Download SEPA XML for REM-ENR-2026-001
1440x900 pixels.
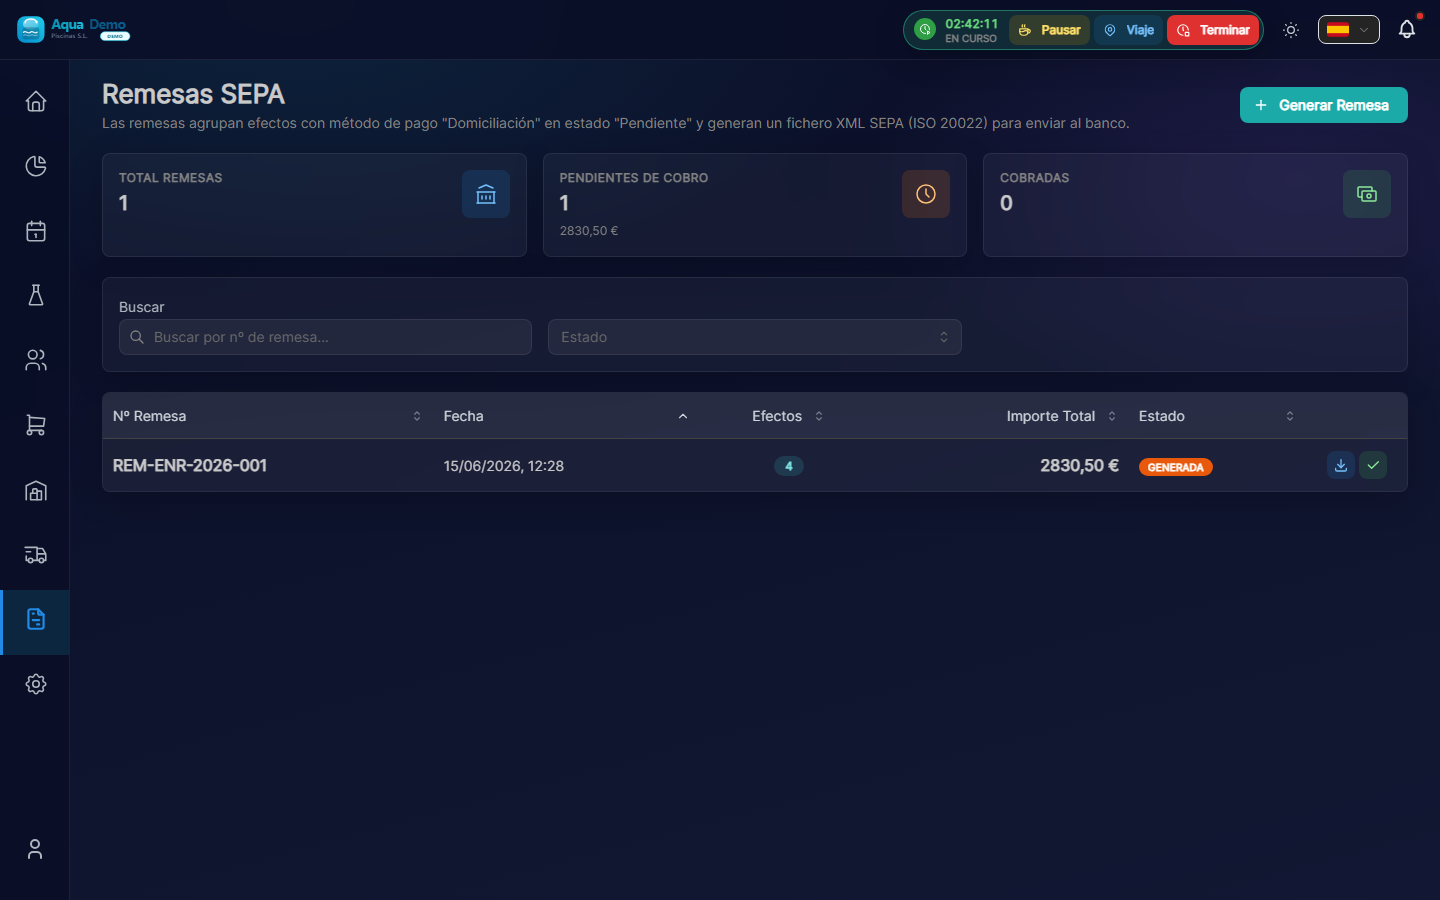coord(1341,465)
